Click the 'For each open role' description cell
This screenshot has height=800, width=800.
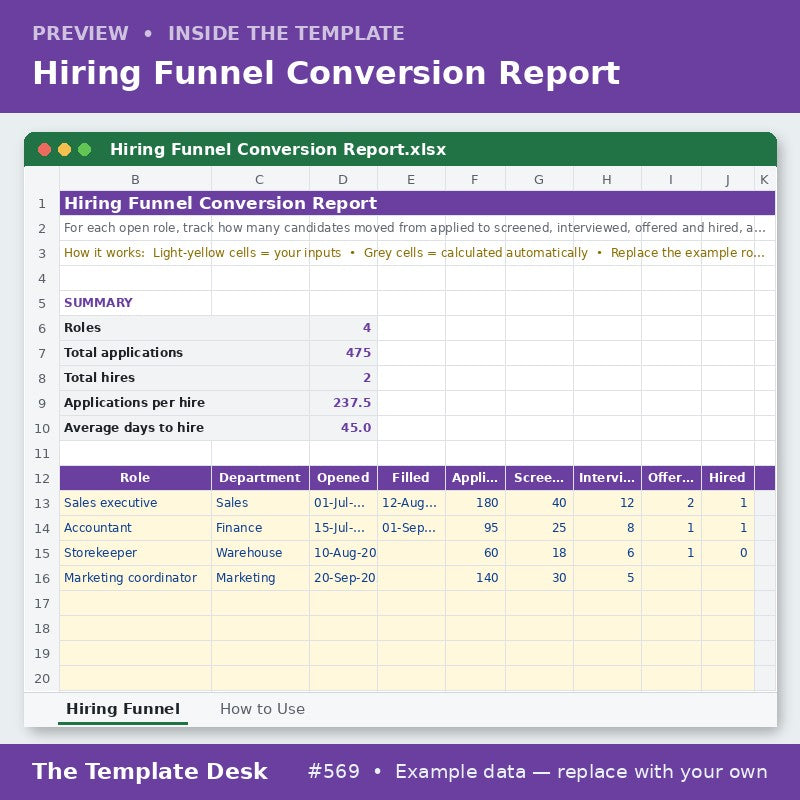[417, 228]
